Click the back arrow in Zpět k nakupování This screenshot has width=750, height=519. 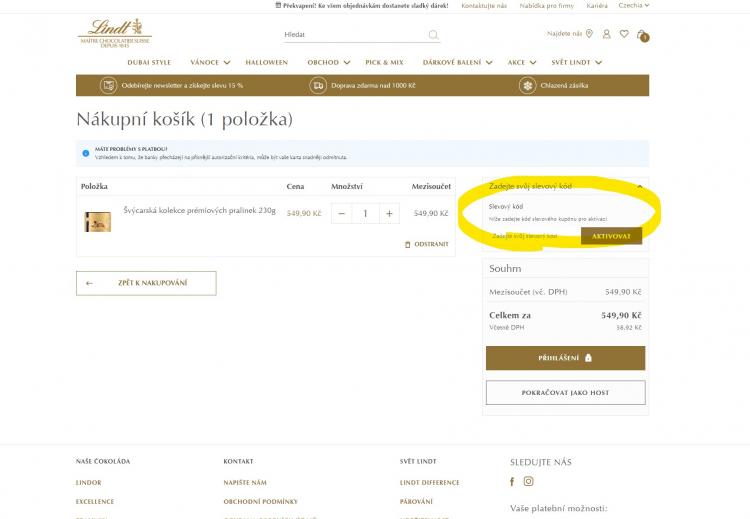coord(89,283)
